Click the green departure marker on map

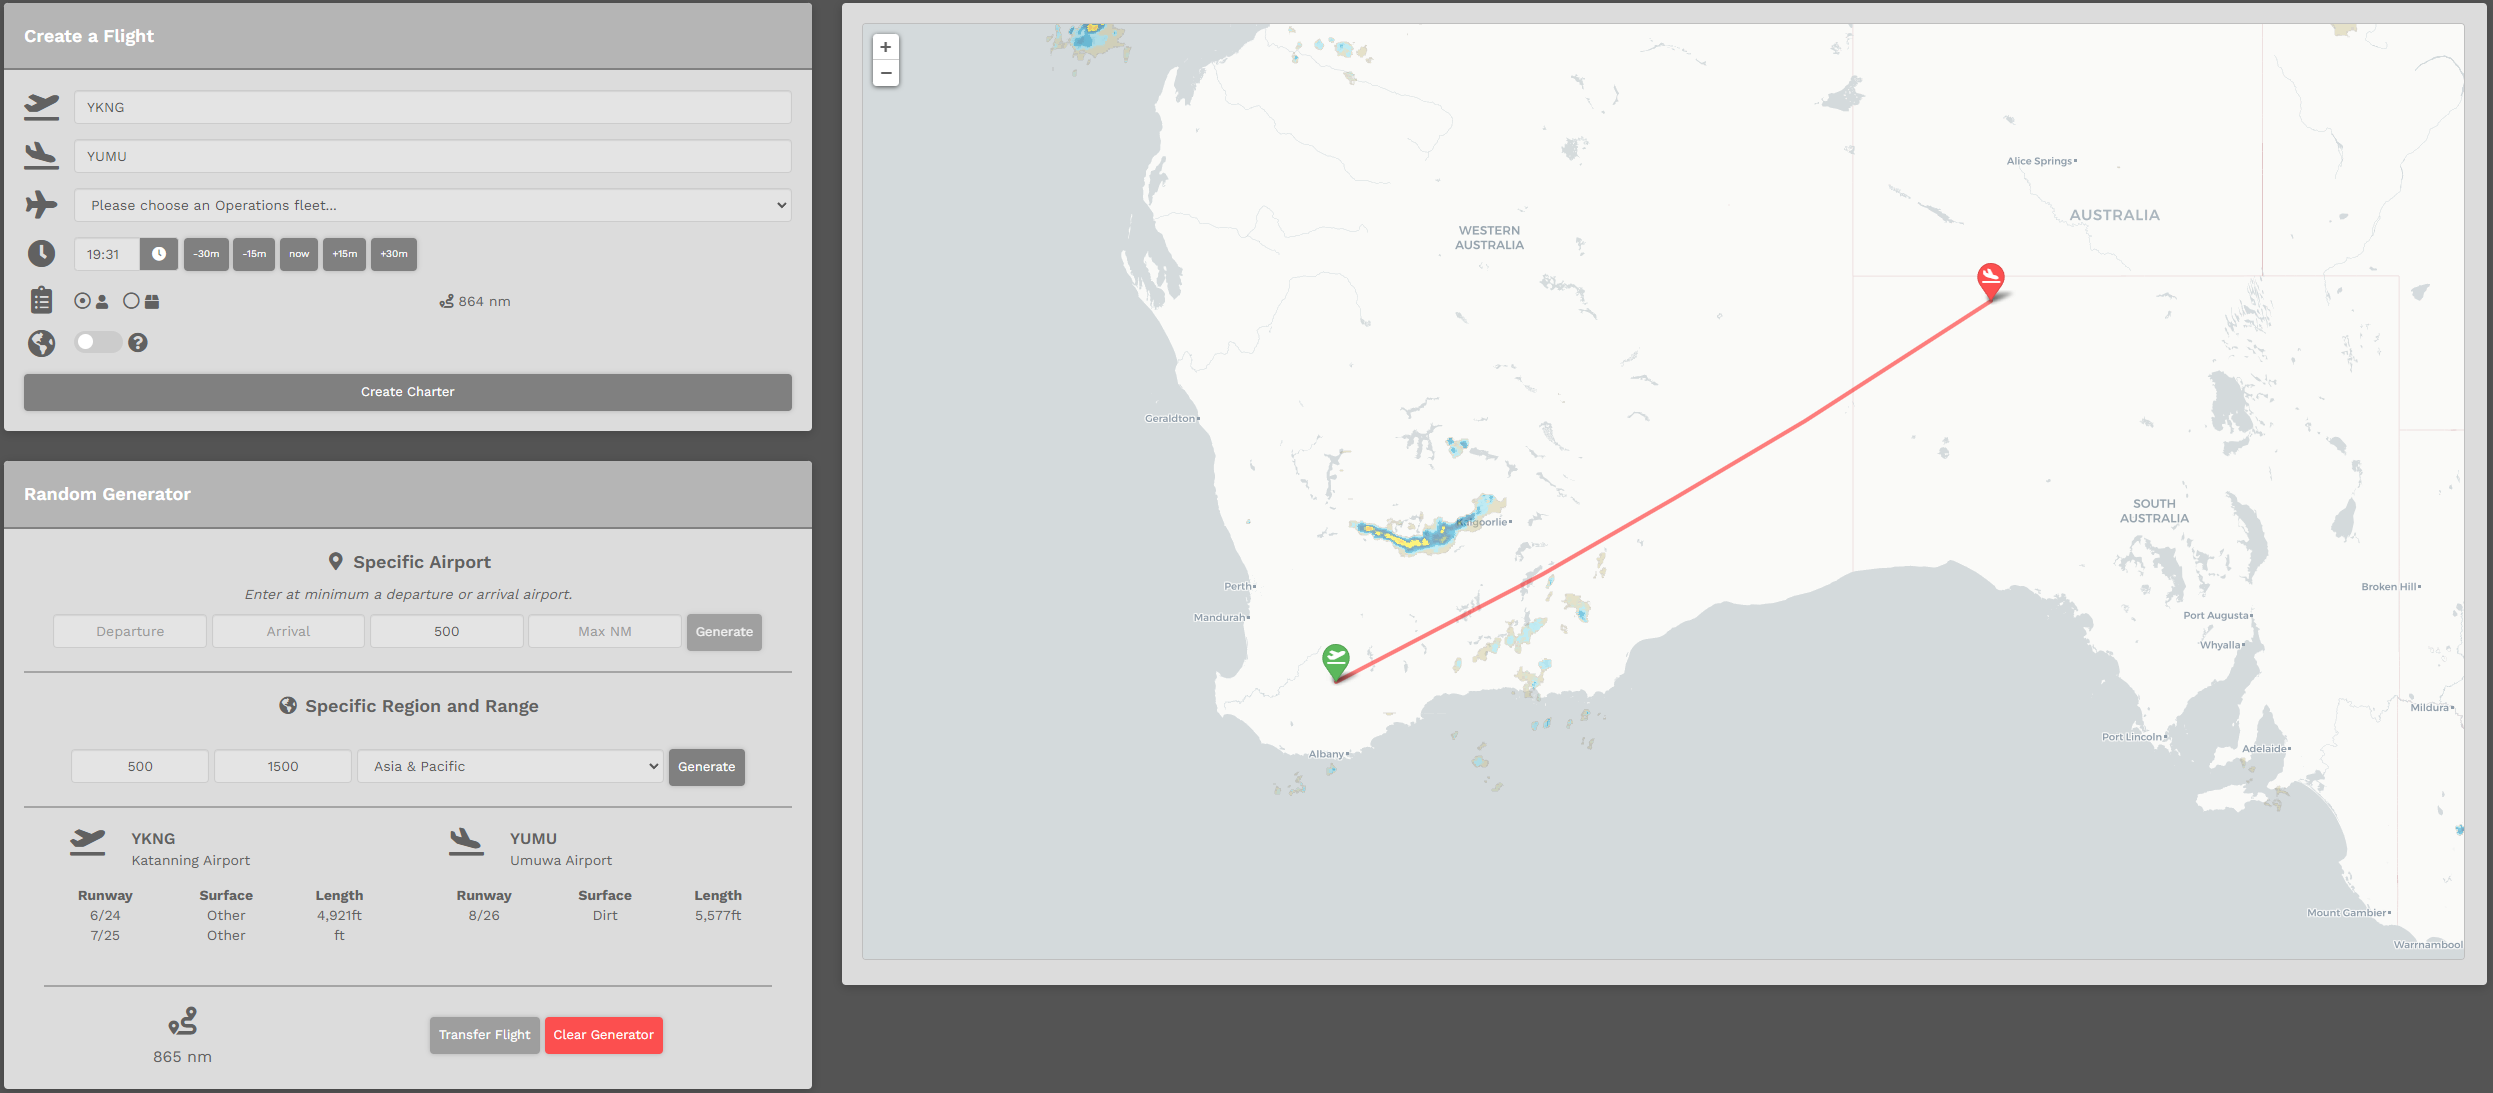[x=1335, y=662]
